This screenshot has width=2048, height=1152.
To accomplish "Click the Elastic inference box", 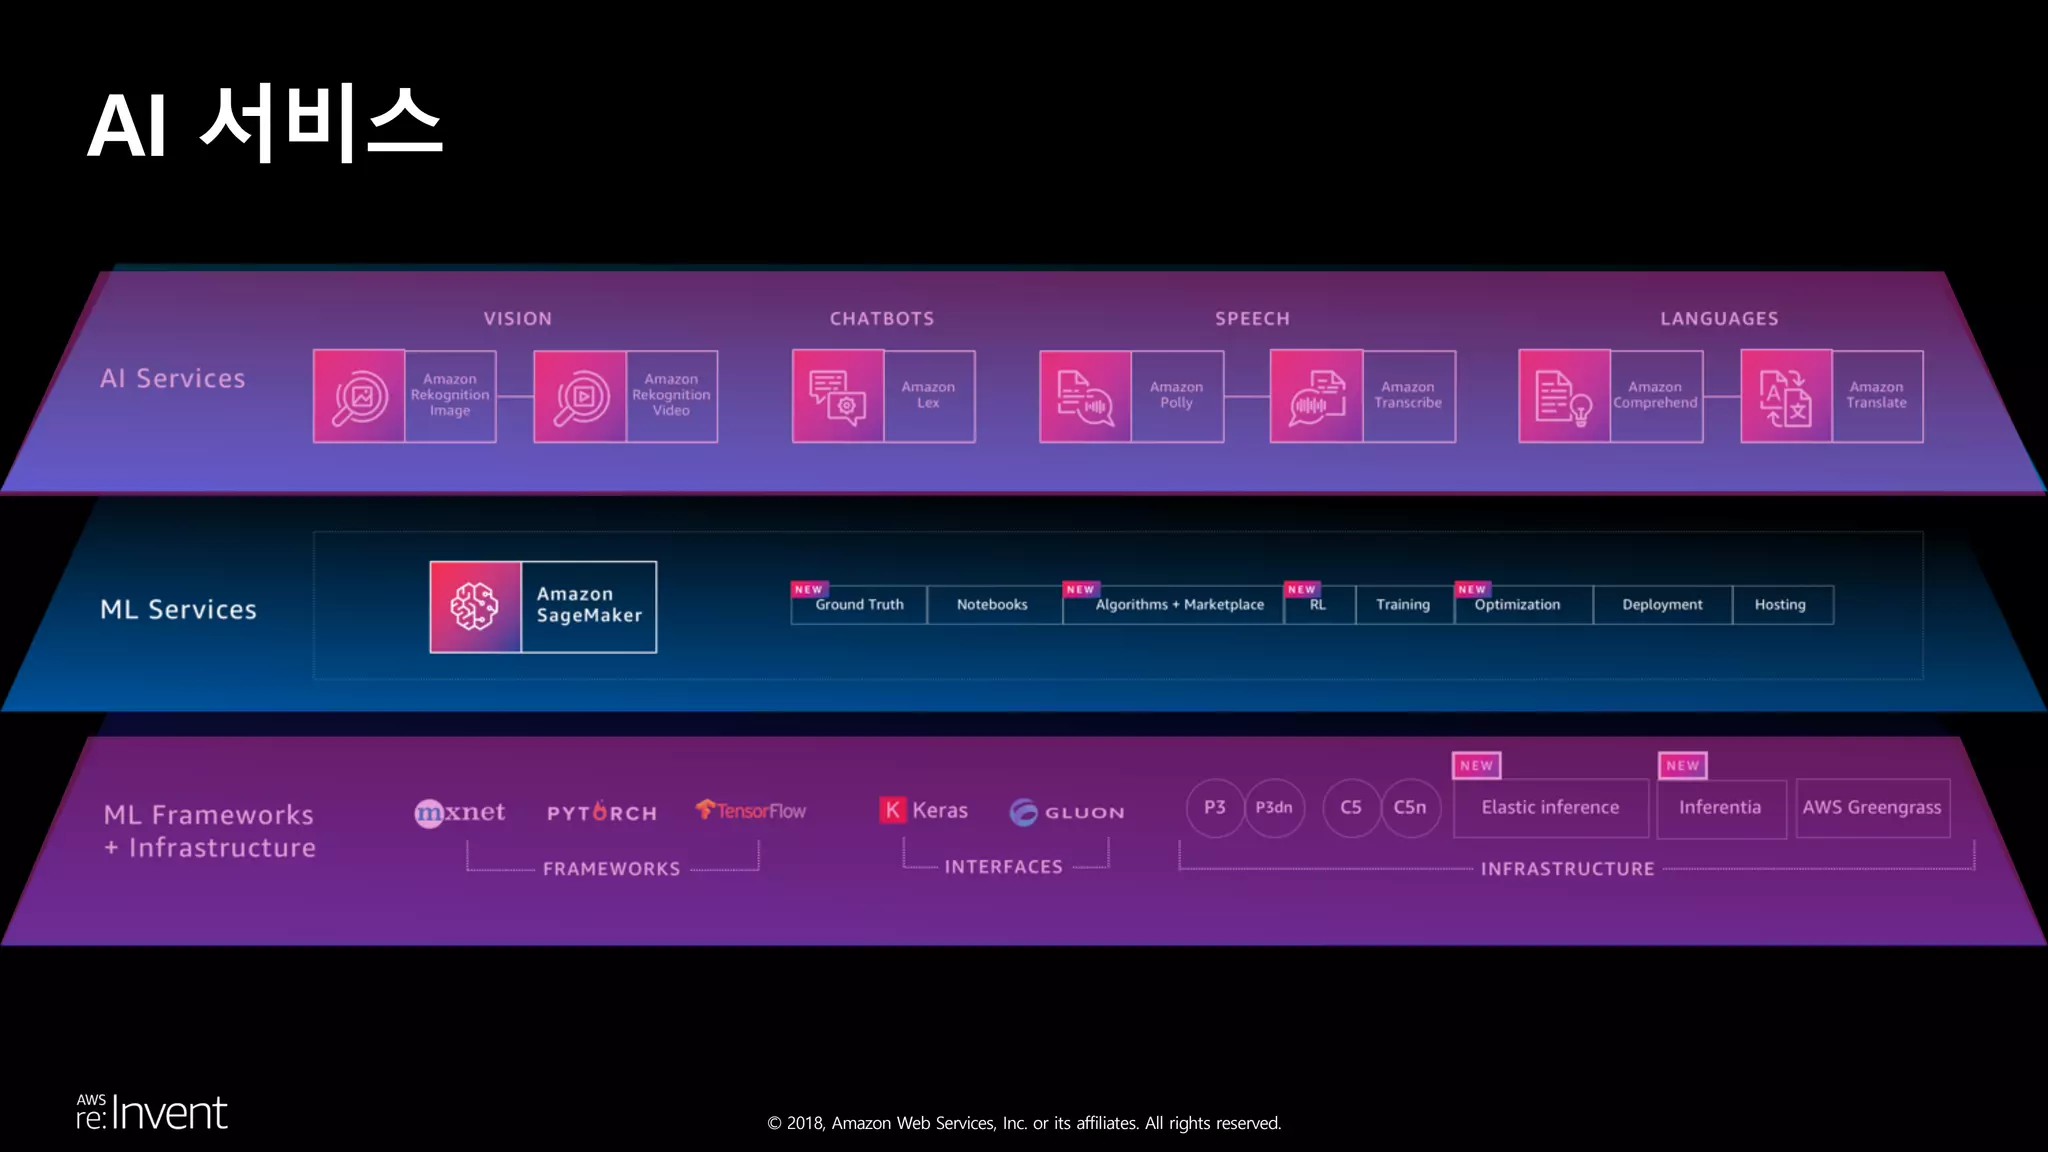I will (x=1550, y=808).
